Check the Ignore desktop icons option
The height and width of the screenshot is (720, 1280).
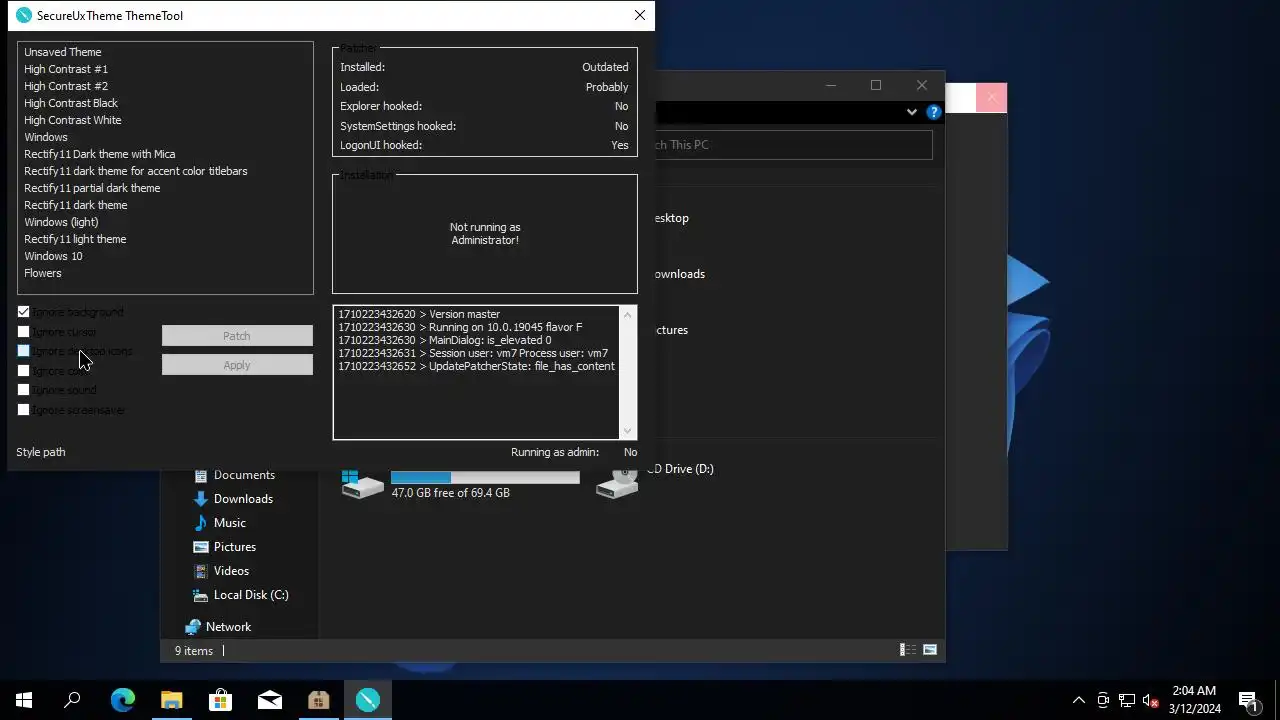click(24, 351)
